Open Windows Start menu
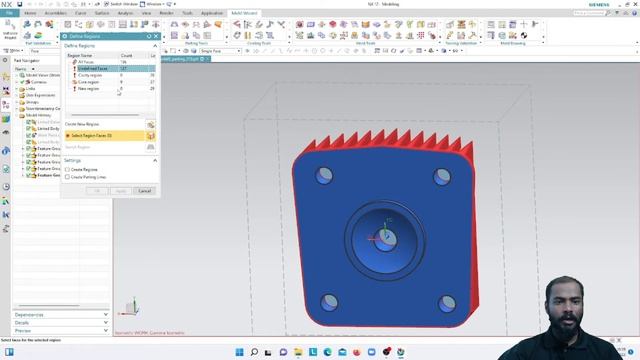 (x=240, y=352)
